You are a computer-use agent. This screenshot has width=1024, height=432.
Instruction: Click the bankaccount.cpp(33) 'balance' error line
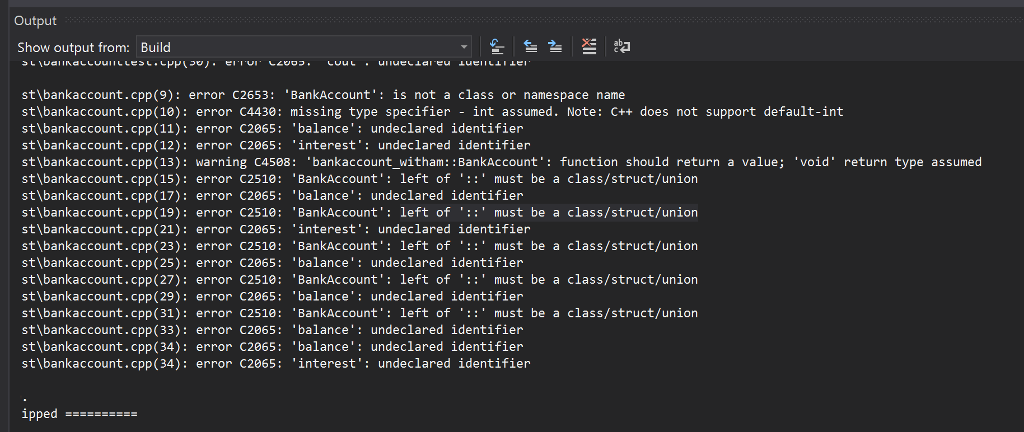click(x=272, y=330)
